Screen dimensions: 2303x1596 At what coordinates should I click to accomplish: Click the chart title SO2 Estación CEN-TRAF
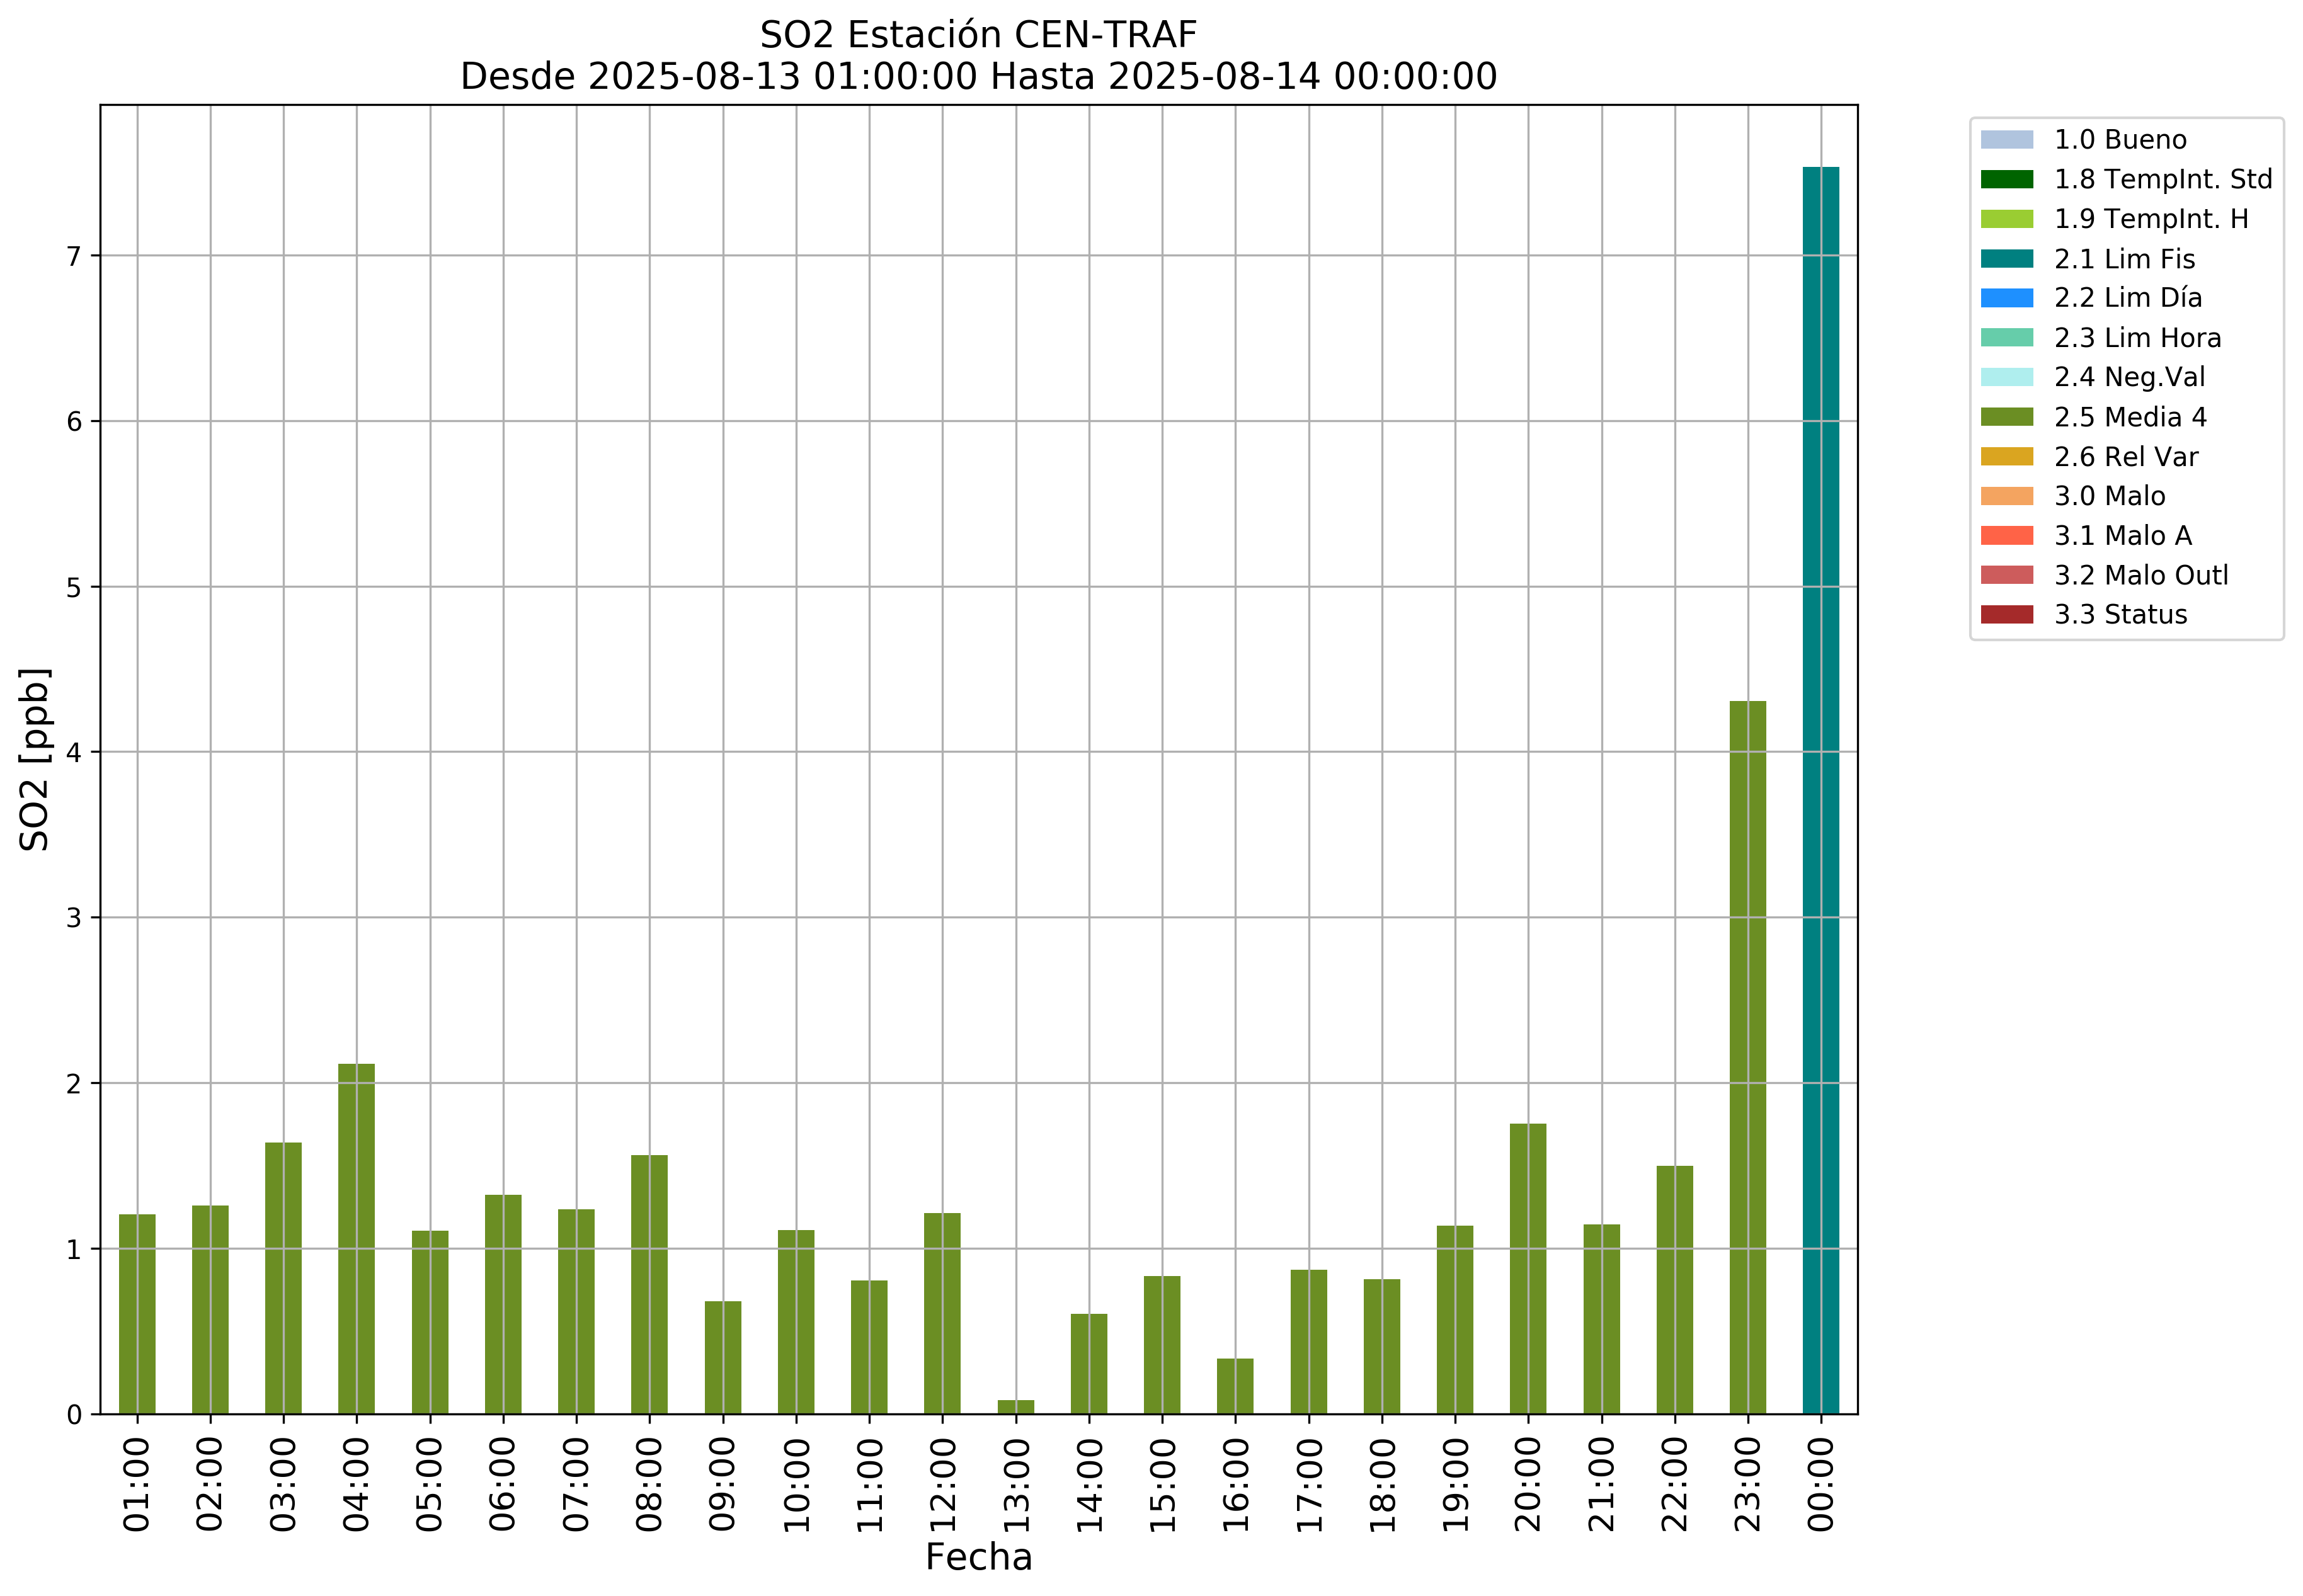pyautogui.click(x=977, y=35)
